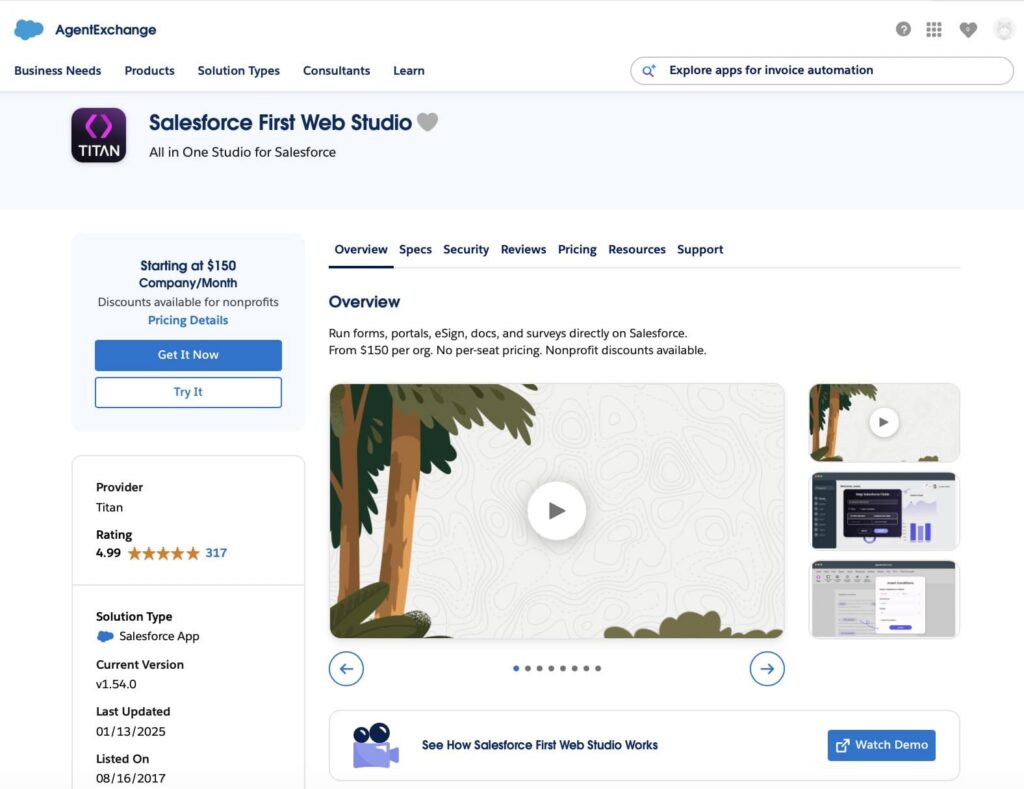Open the help question mark icon

903,29
